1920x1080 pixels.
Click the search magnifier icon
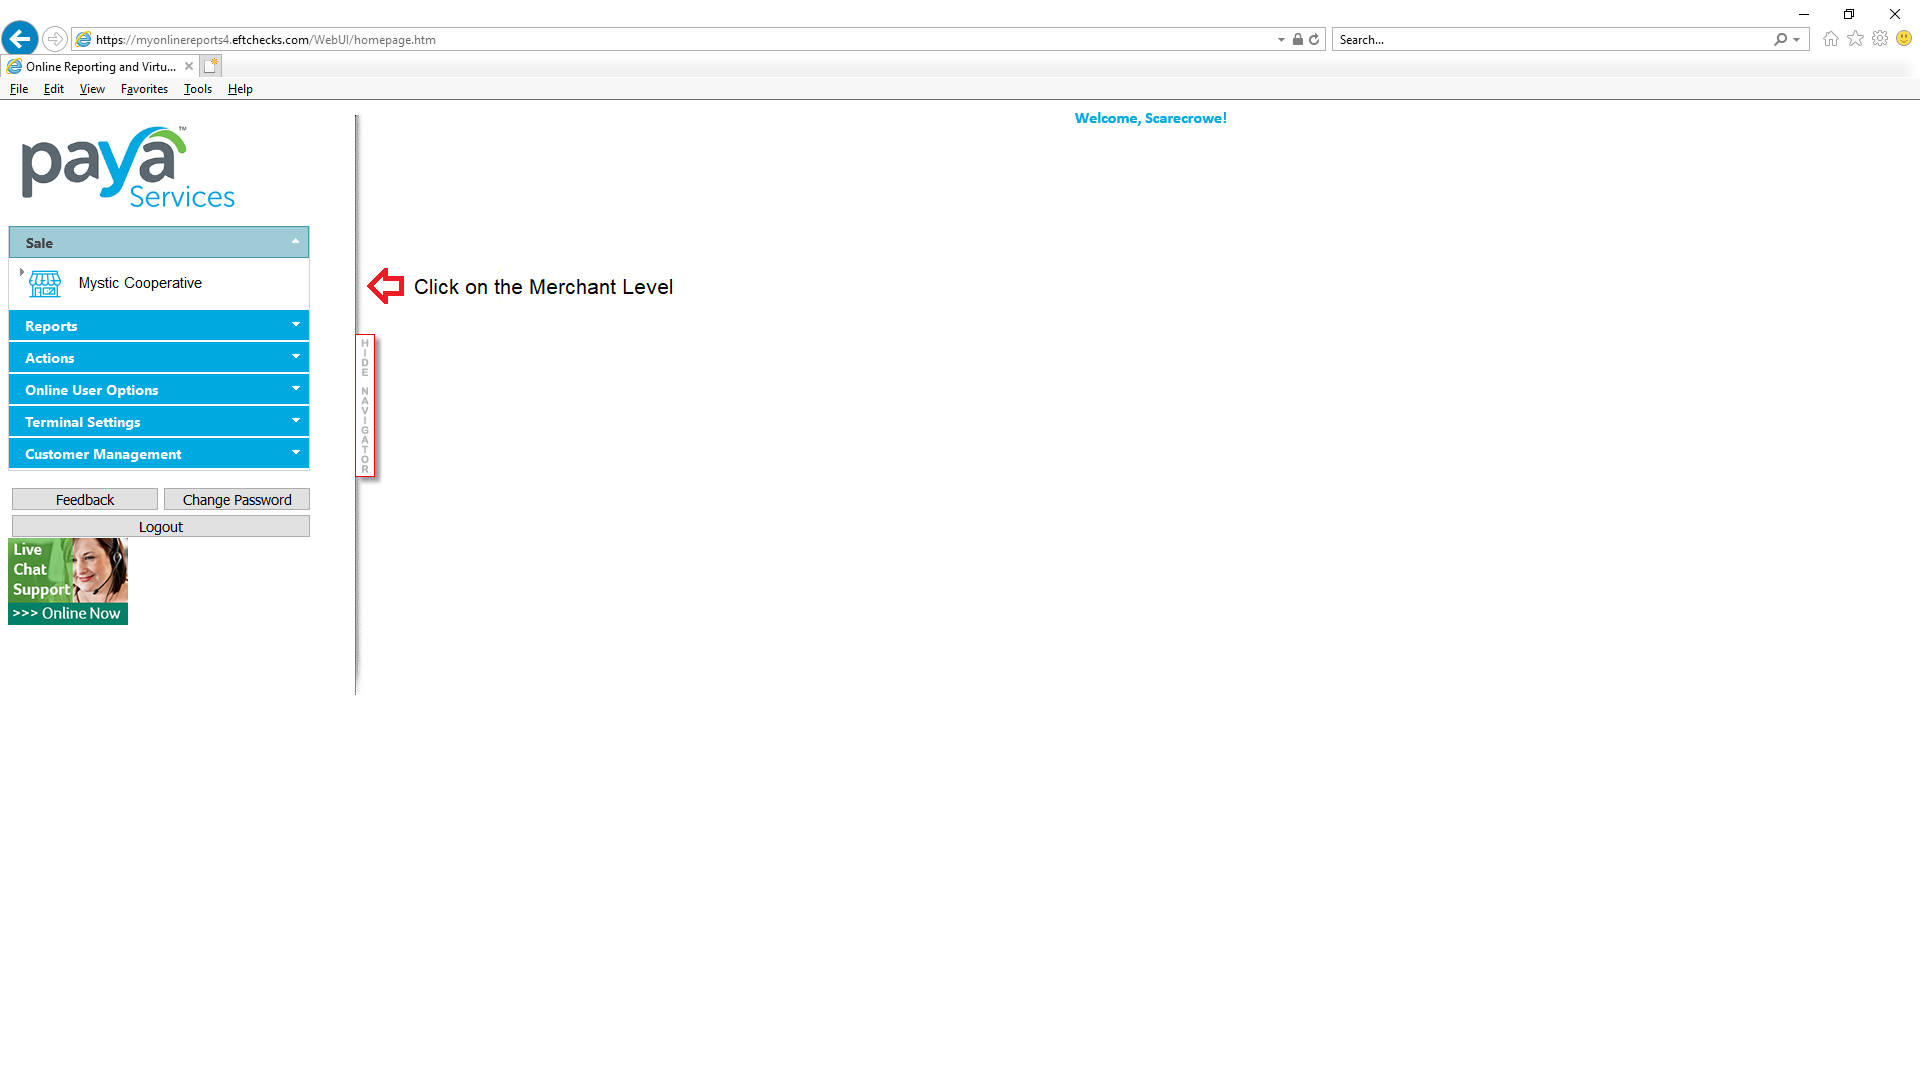1780,40
